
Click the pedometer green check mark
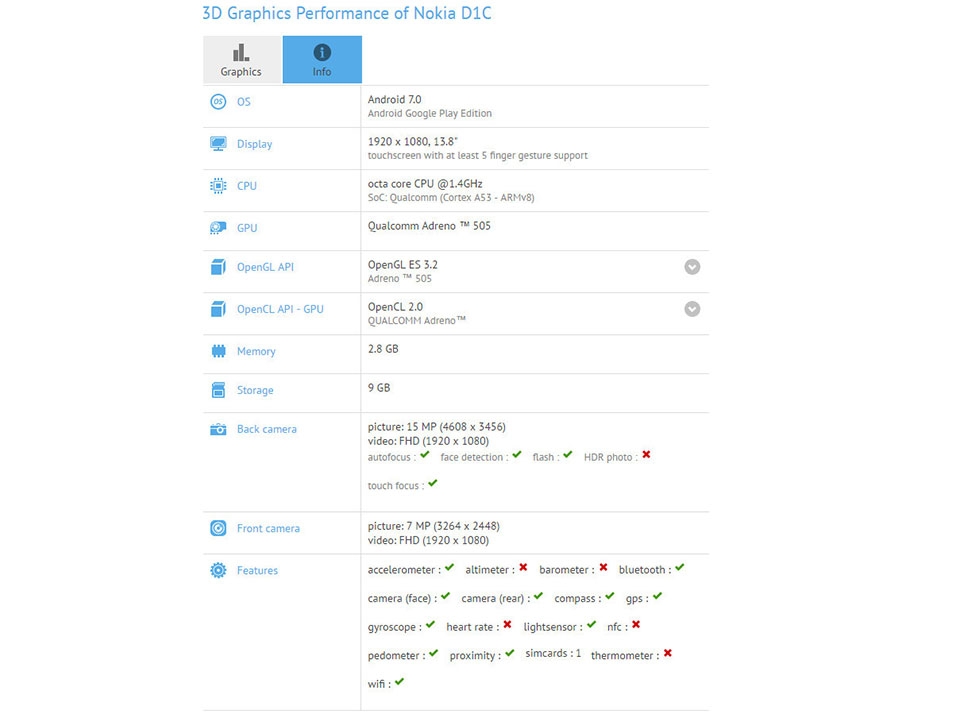pyautogui.click(x=433, y=653)
